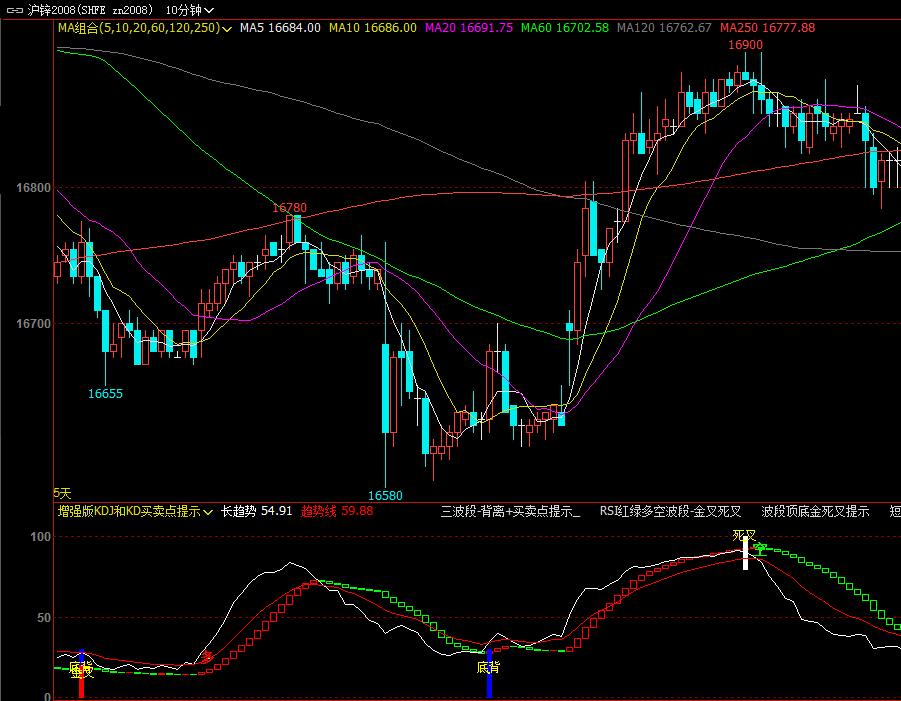Click the MA10 16686.00 value
Screen dimensions: 901x701
(x=373, y=28)
